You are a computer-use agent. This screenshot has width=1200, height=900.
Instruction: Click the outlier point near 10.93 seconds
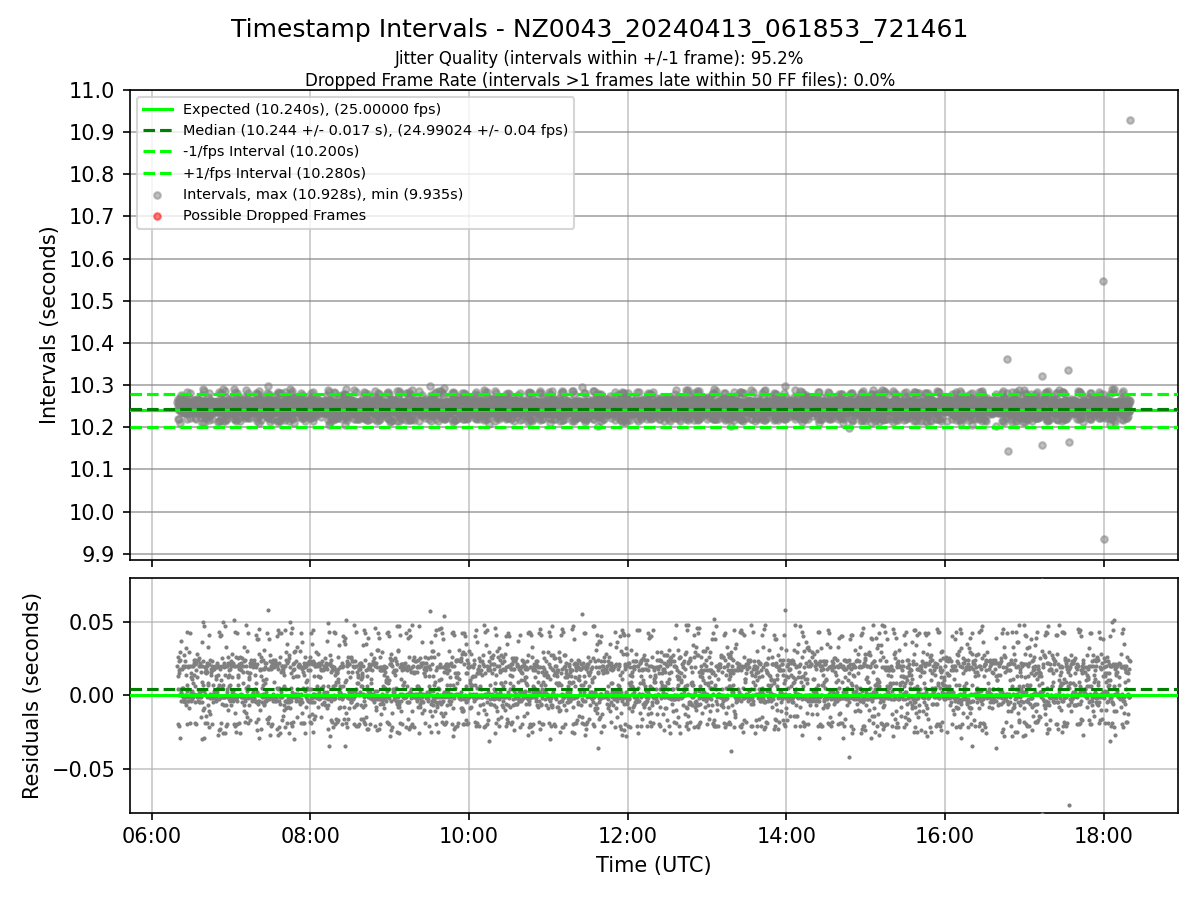point(1130,120)
